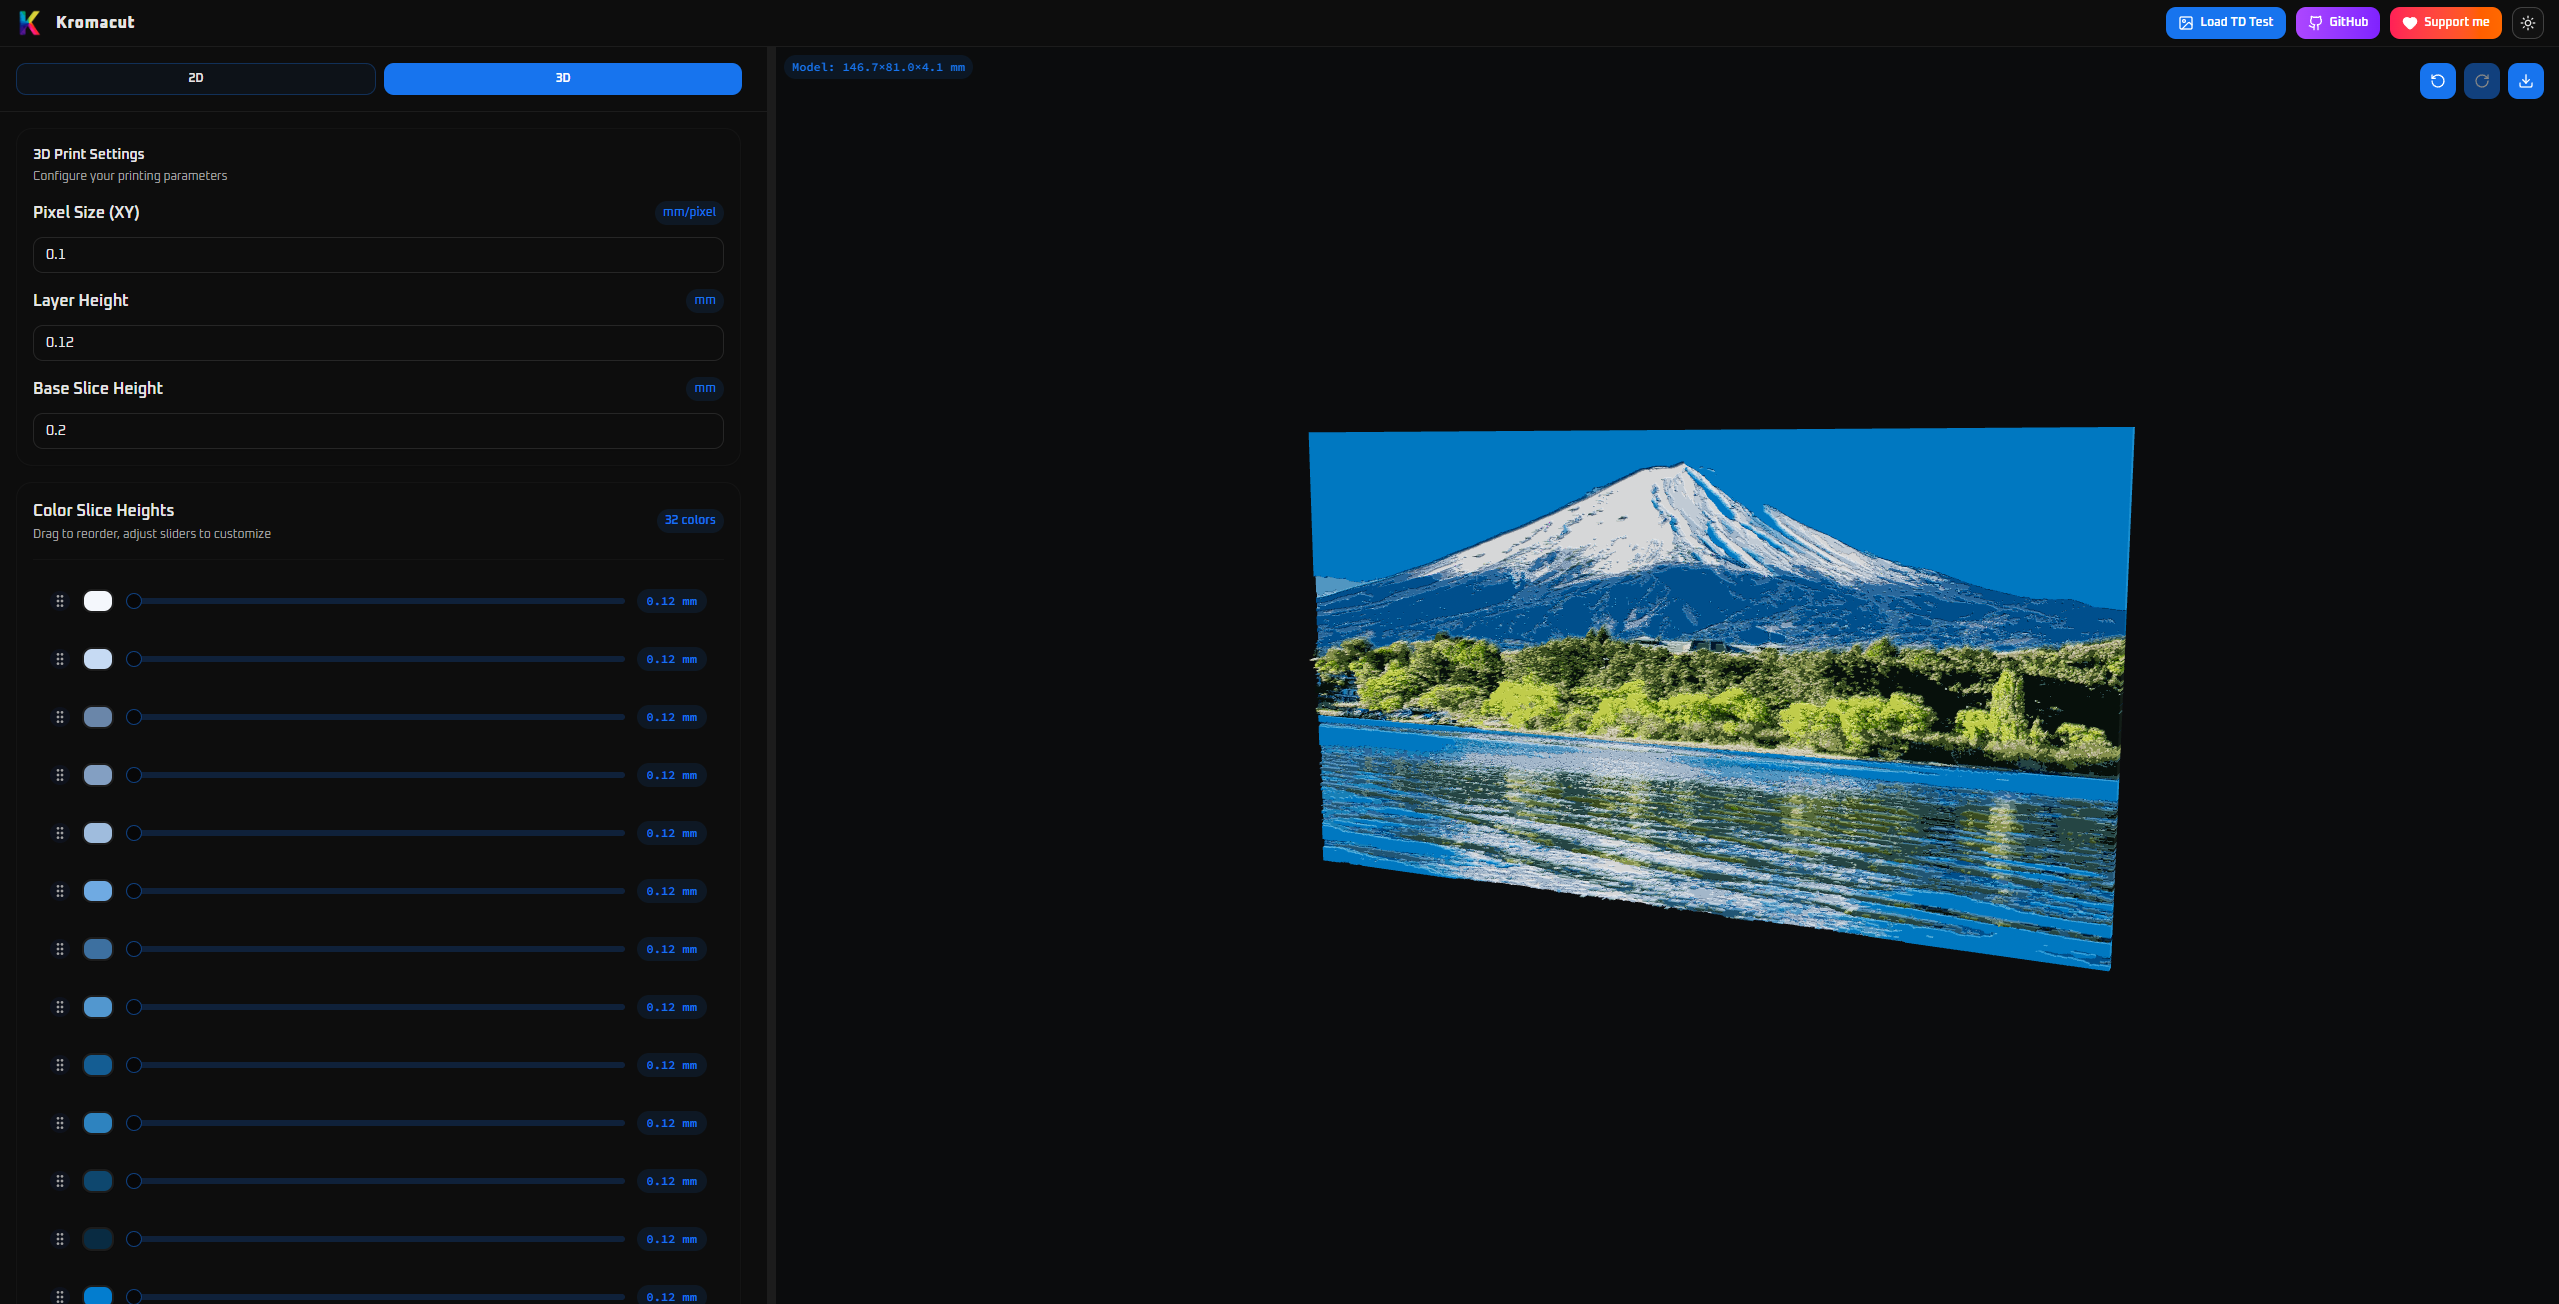This screenshot has height=1304, width=2559.
Task: Open the GitHub link
Action: (x=2337, y=22)
